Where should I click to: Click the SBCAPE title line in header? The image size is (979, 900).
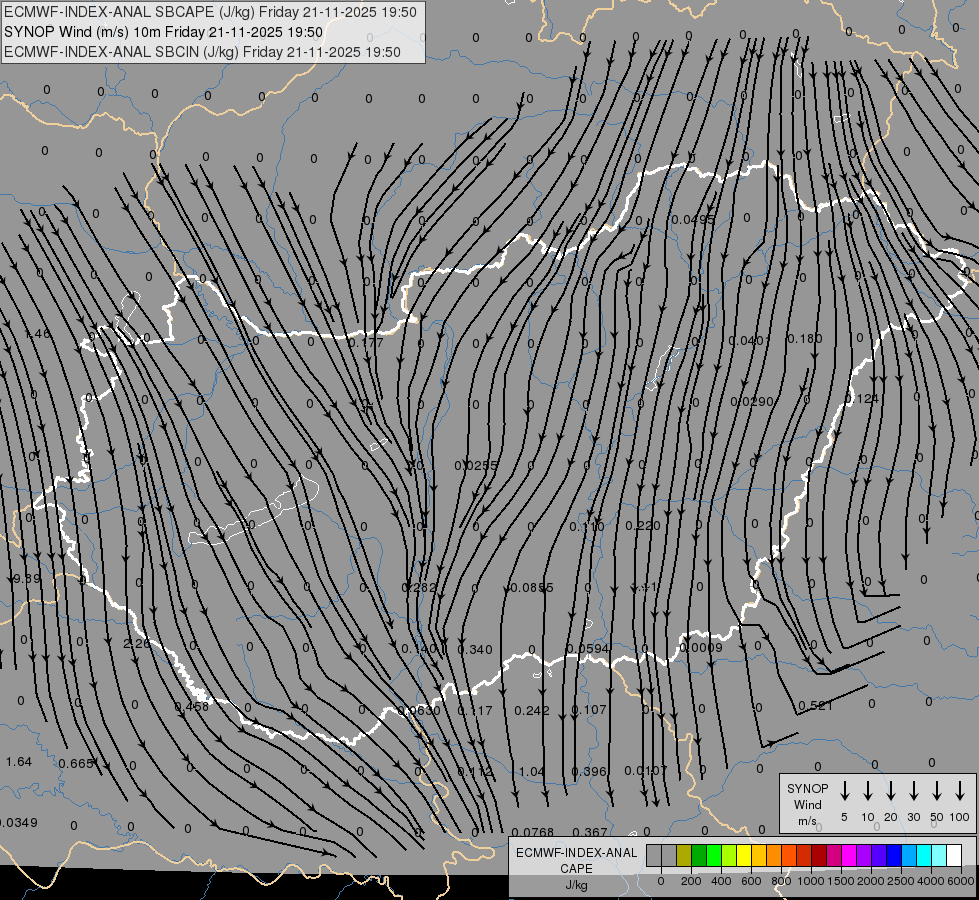210,12
